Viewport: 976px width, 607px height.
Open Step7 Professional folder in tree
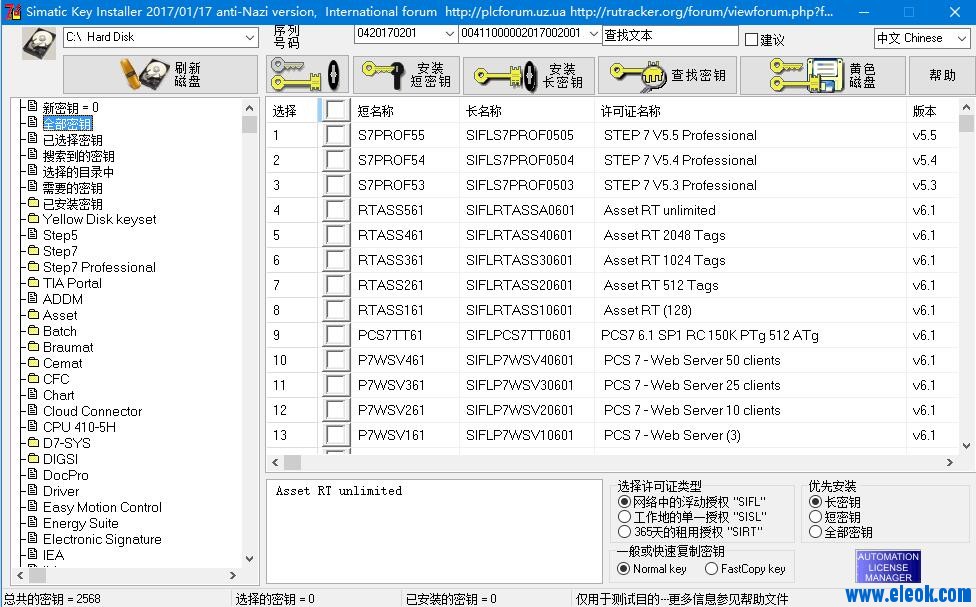[x=99, y=267]
